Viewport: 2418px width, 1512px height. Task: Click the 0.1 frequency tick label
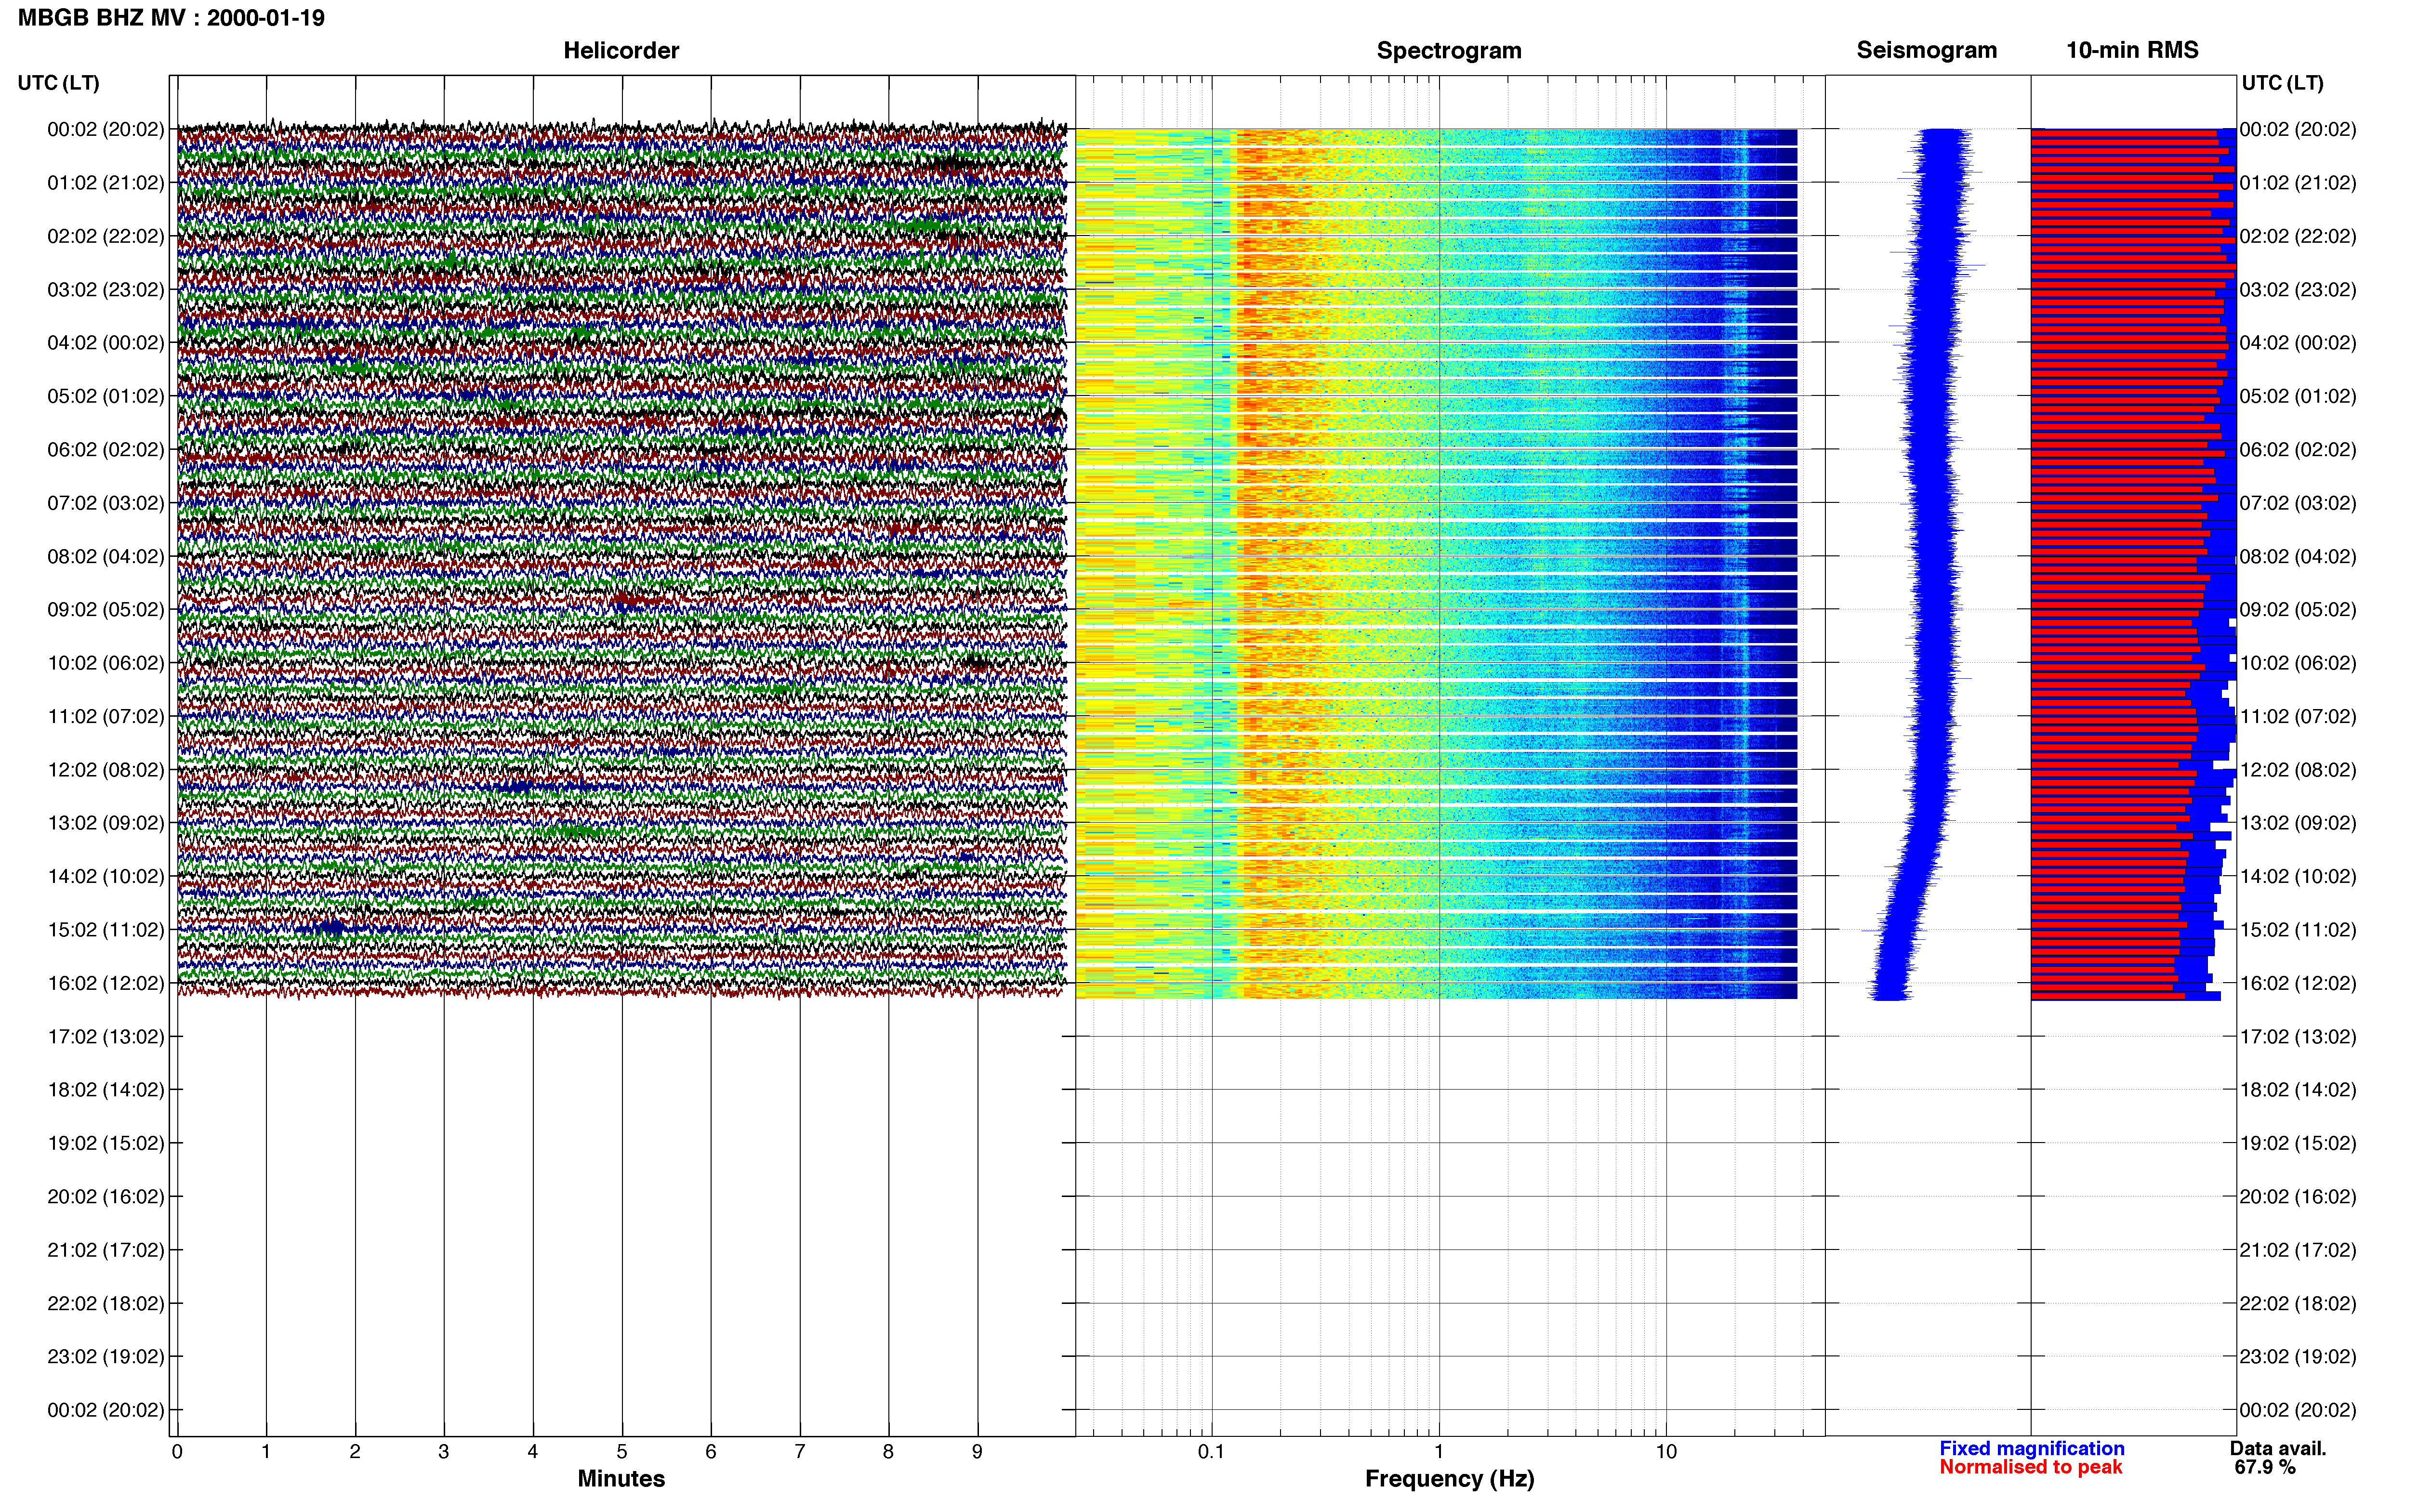pos(1211,1451)
